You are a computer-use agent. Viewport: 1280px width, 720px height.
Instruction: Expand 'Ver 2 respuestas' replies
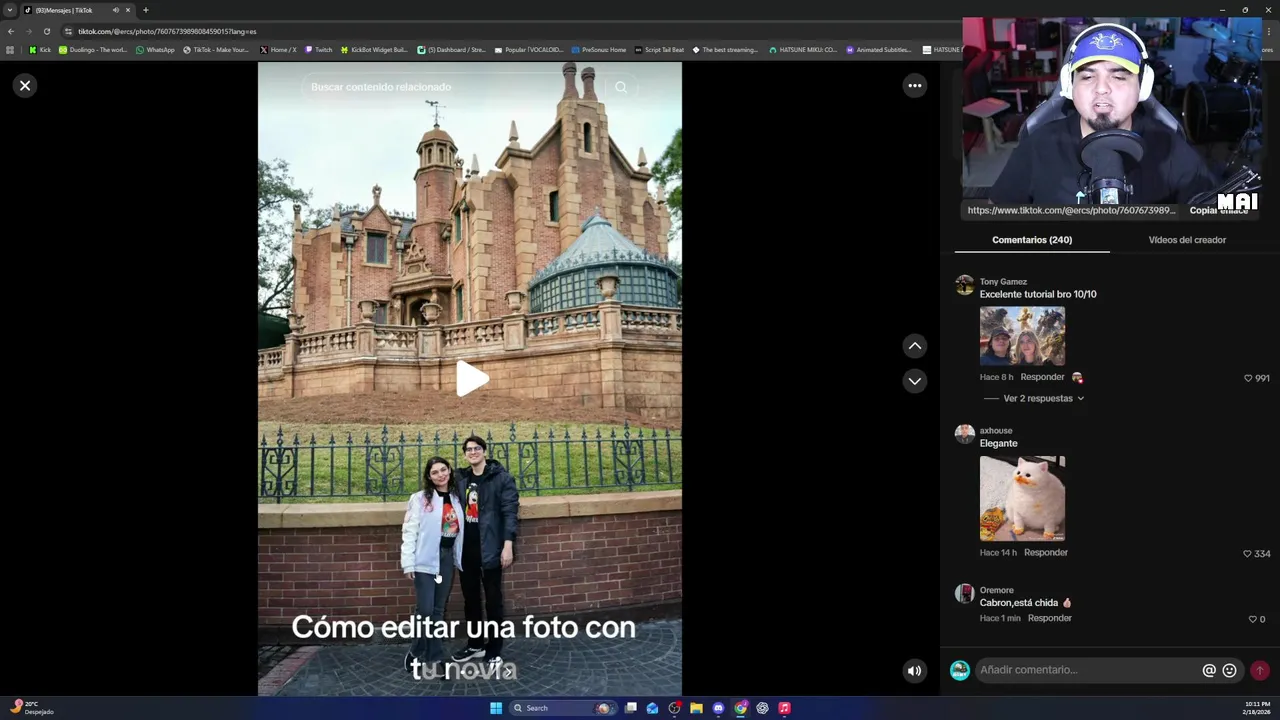click(1043, 398)
